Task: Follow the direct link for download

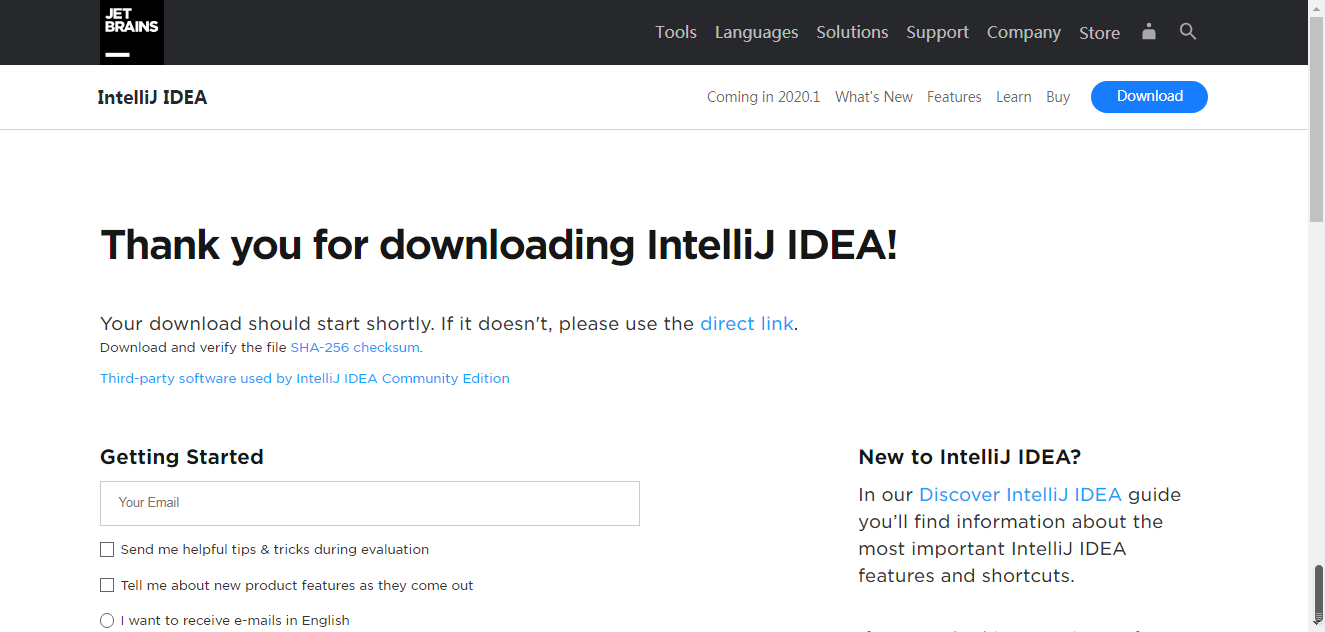Action: coord(746,324)
